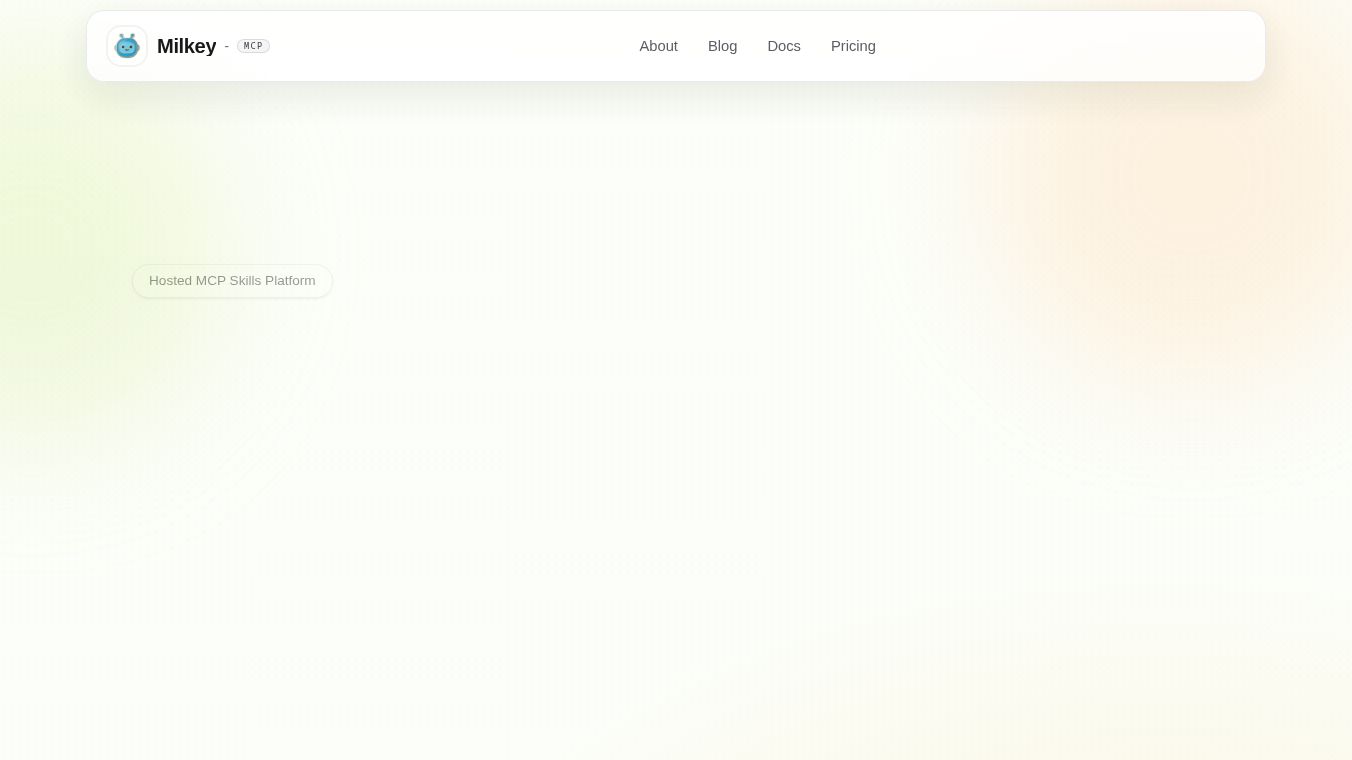Click the MCP badge beside Milkey
This screenshot has width=1352, height=760.
(x=253, y=46)
